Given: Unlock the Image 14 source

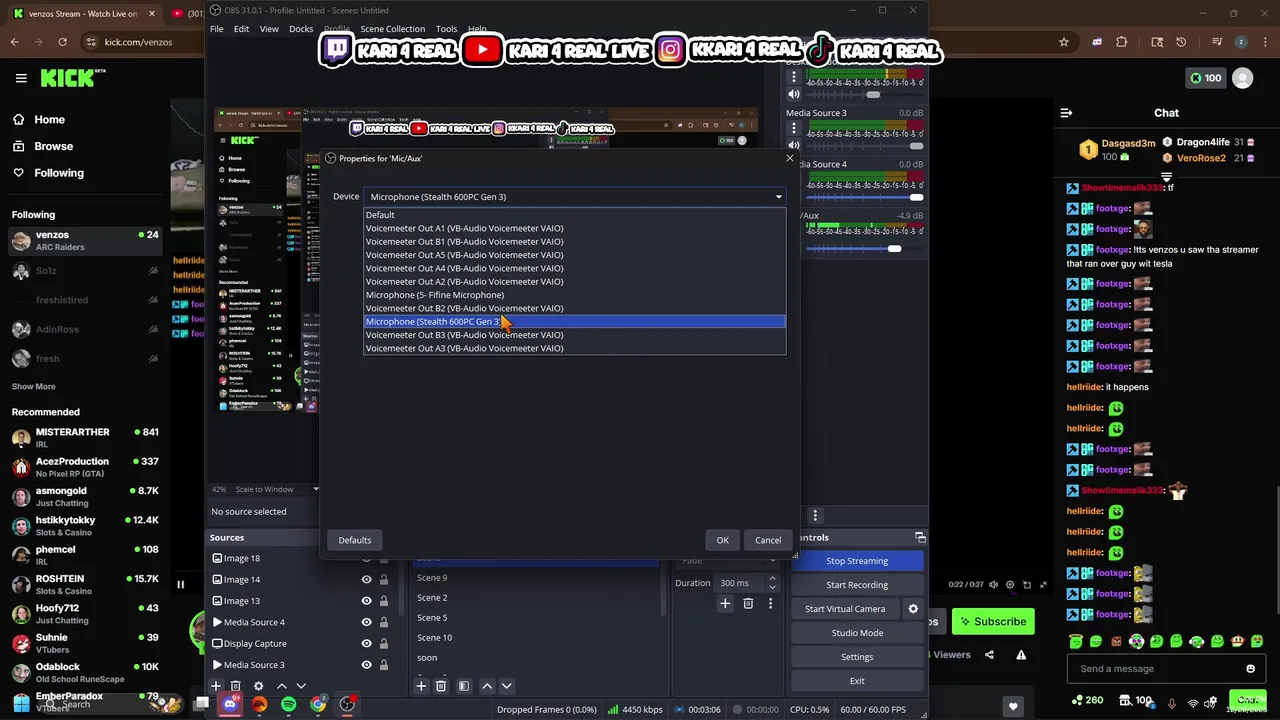Looking at the screenshot, I should tap(383, 579).
